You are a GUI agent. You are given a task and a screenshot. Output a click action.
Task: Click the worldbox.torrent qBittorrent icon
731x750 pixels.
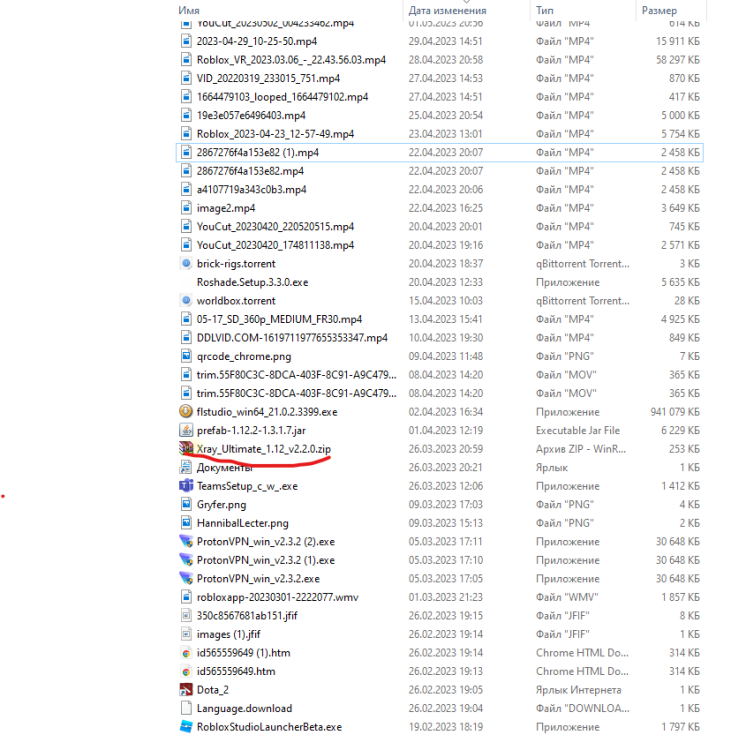coord(186,300)
